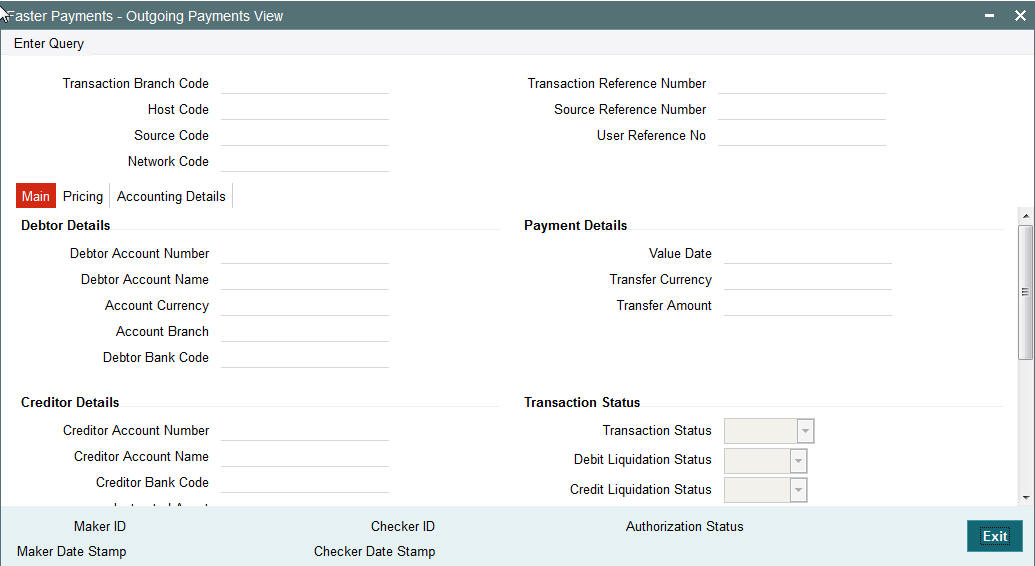Open the Pricing tab

83,196
